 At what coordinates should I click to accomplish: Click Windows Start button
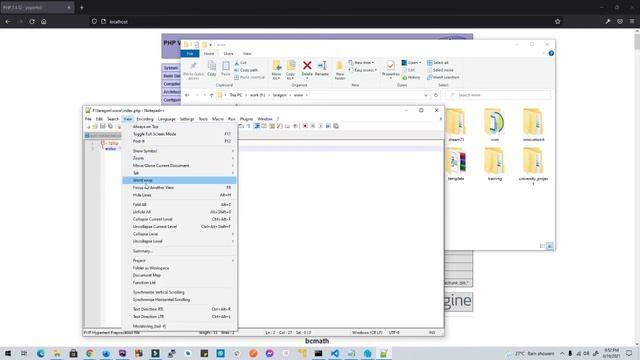click(8, 353)
